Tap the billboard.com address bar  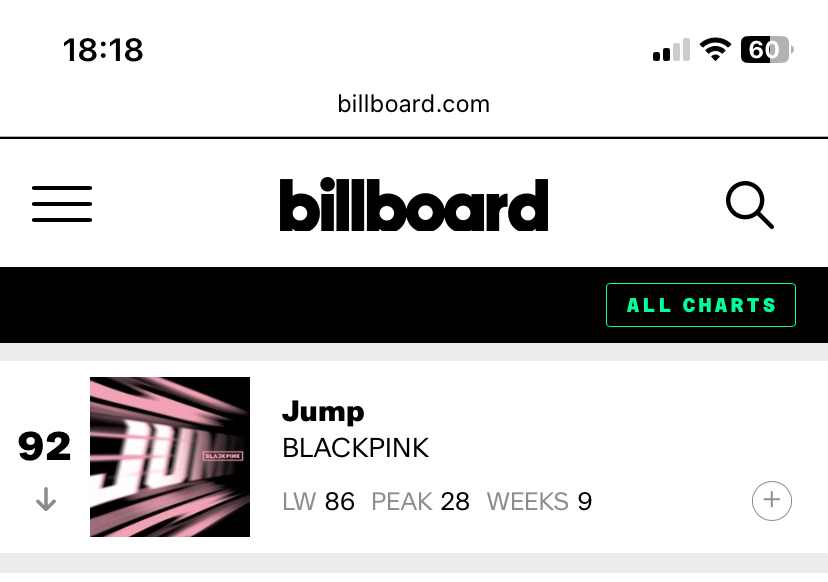(x=414, y=104)
